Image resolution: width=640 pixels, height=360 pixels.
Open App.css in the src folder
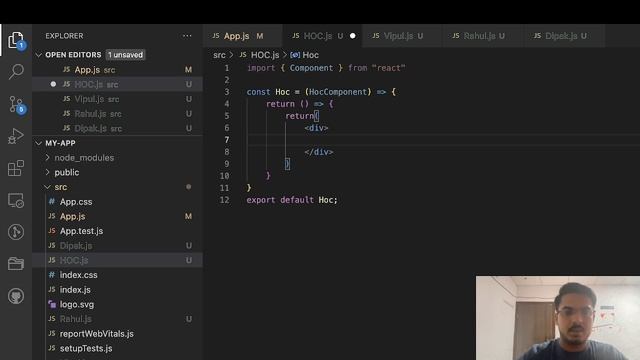coord(118,202)
